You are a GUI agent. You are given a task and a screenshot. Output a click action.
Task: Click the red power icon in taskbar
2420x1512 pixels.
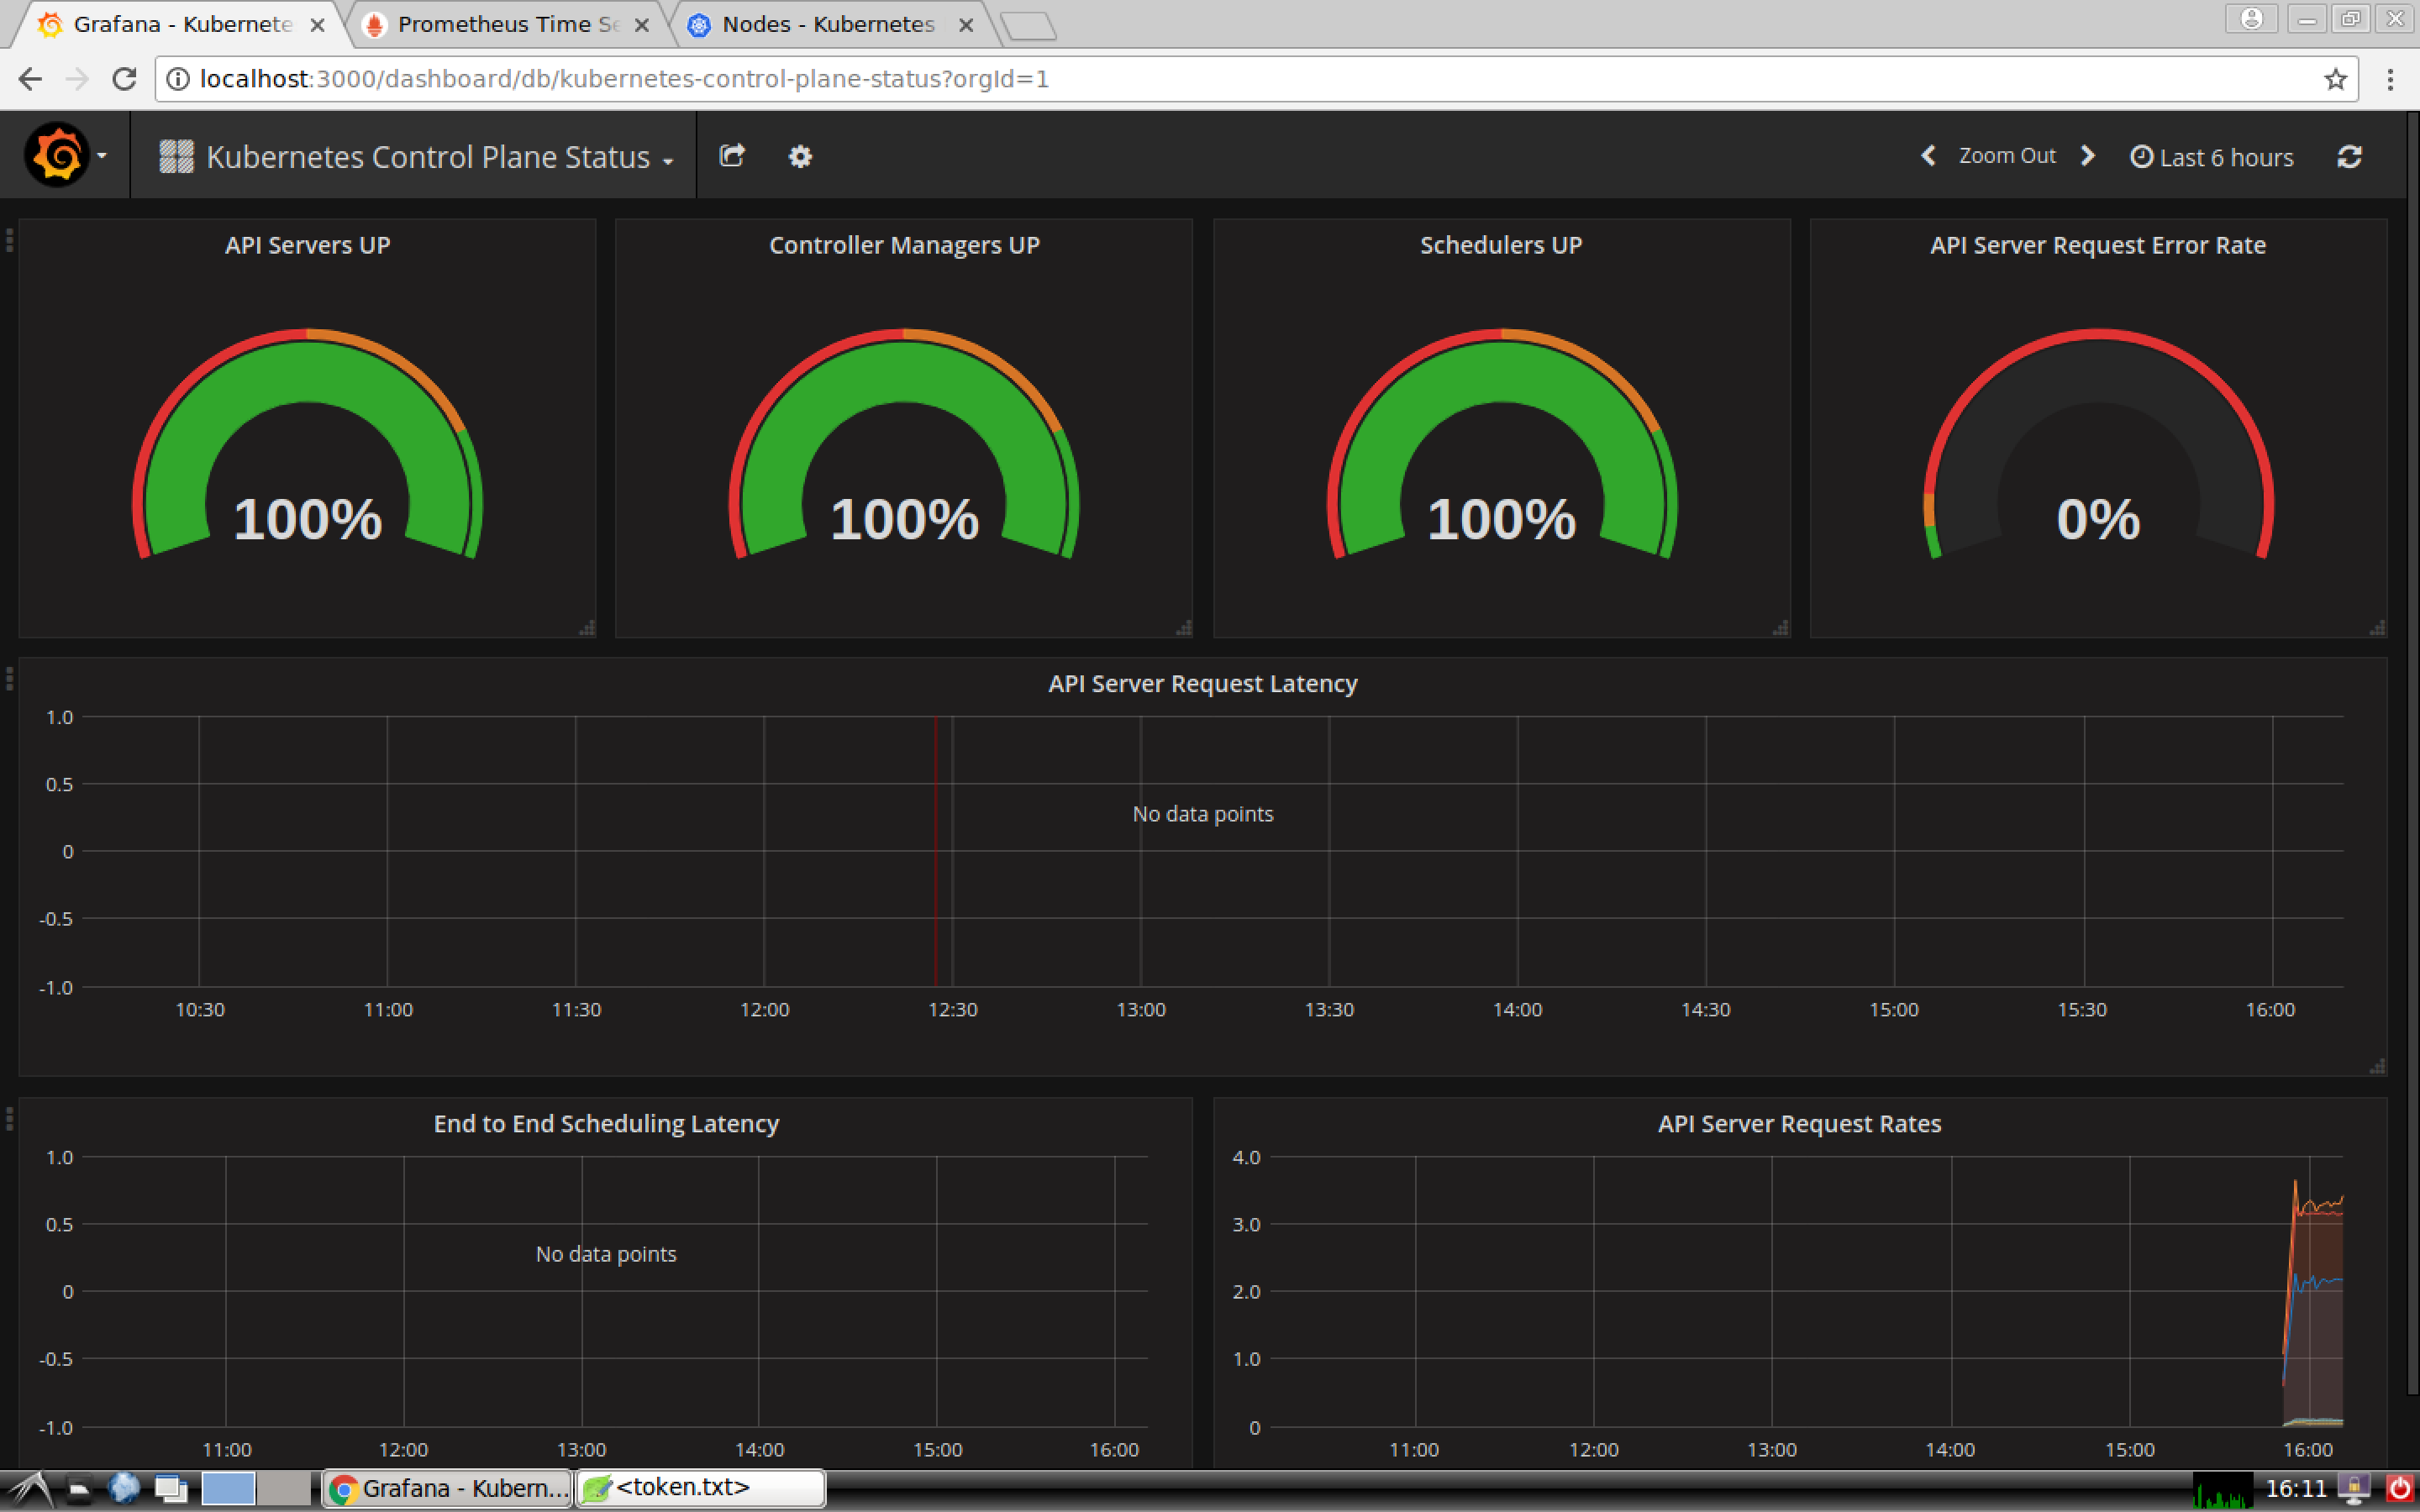[2399, 1489]
